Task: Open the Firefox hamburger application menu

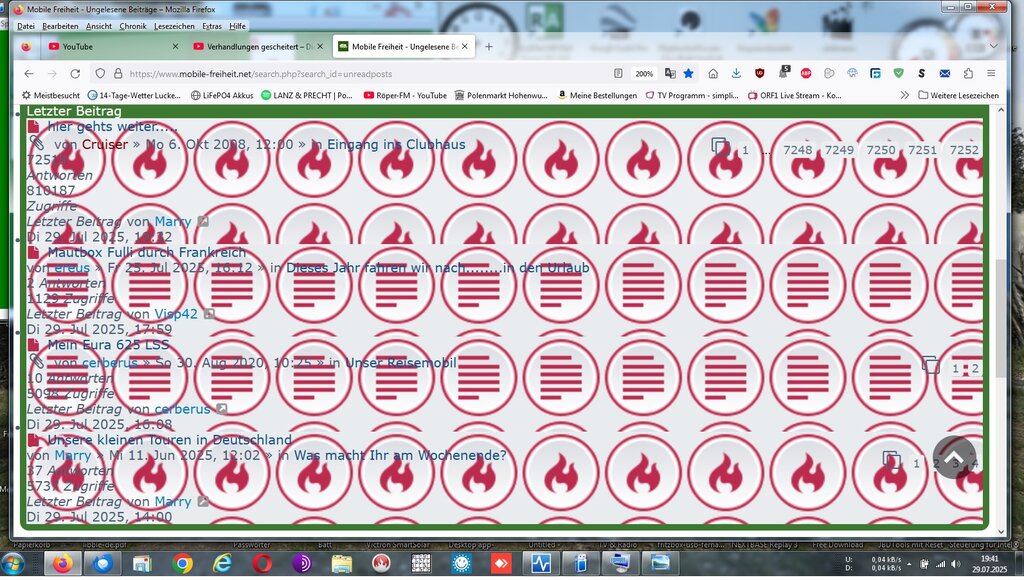Action: 991,74
